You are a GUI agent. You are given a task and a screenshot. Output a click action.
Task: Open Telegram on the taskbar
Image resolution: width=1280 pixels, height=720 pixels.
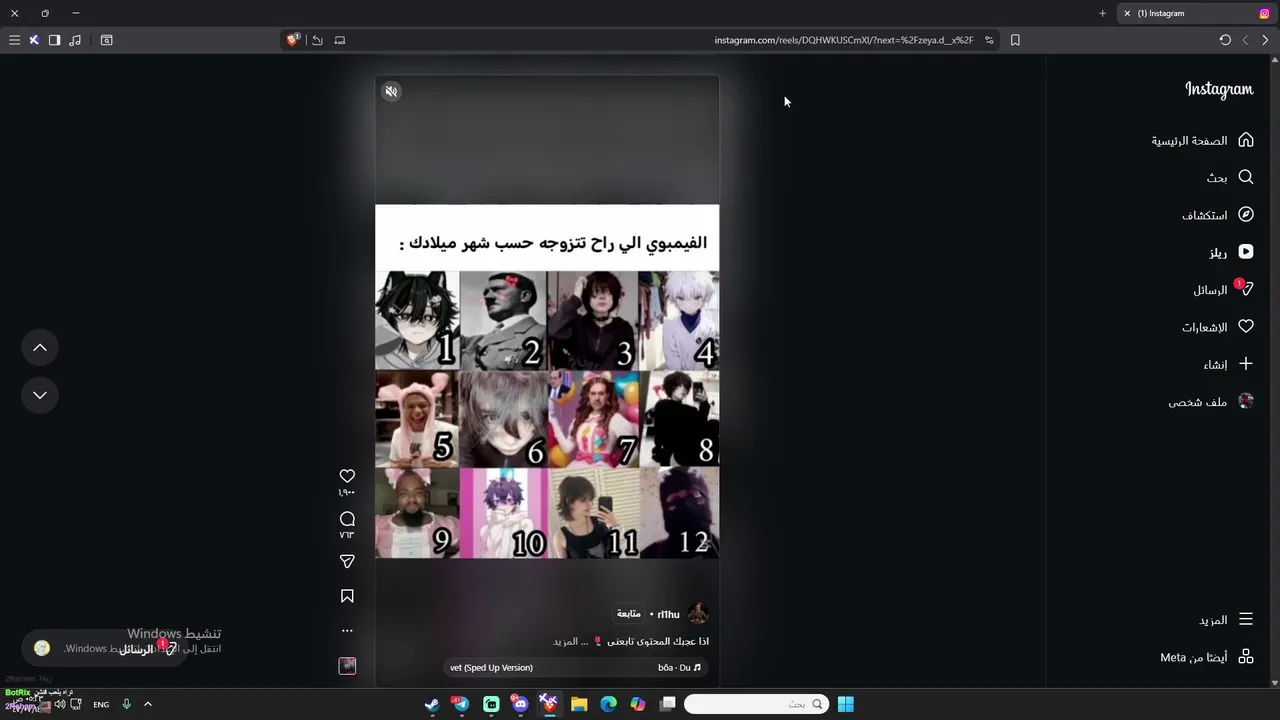461,704
